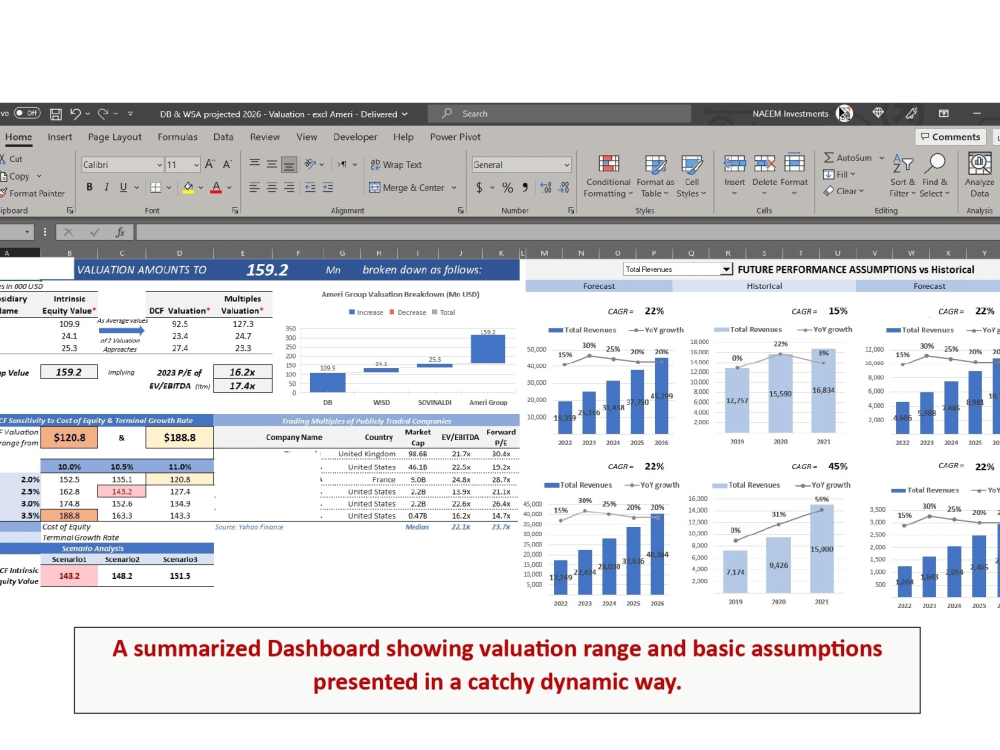This screenshot has width=1000, height=750.
Task: Open the Comments pane button
Action: (950, 136)
